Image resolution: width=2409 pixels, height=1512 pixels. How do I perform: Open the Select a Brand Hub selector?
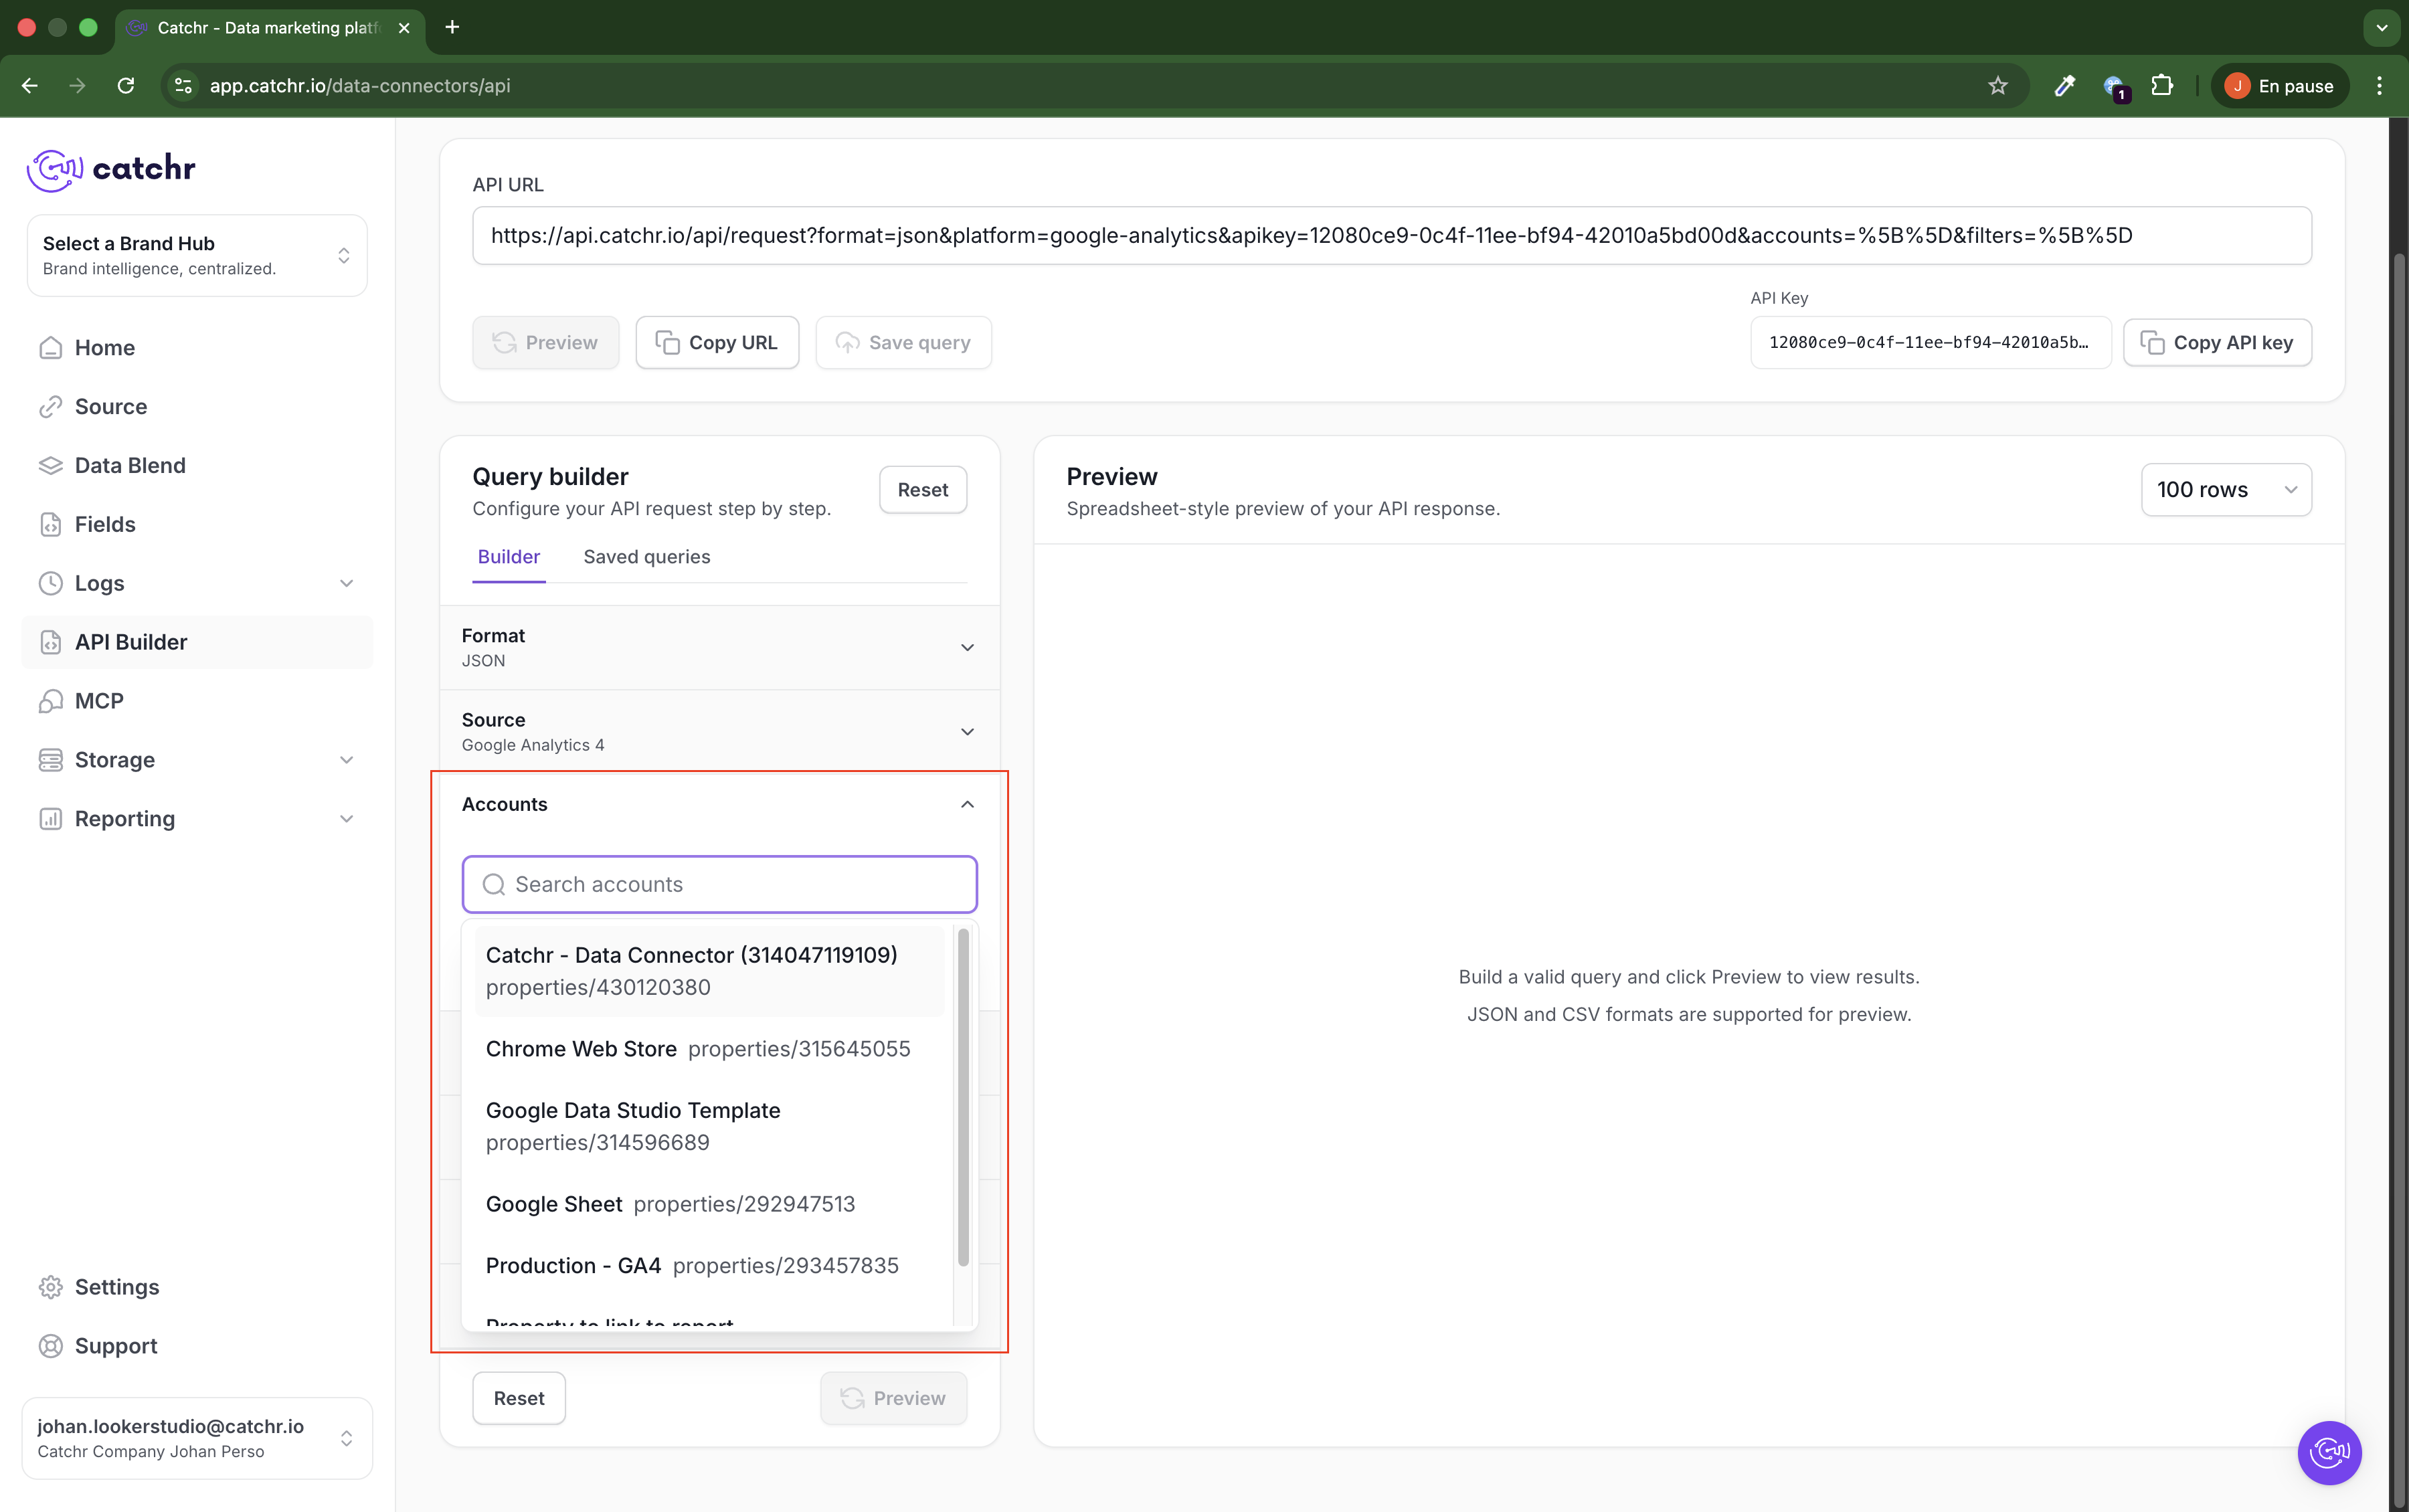pos(197,255)
